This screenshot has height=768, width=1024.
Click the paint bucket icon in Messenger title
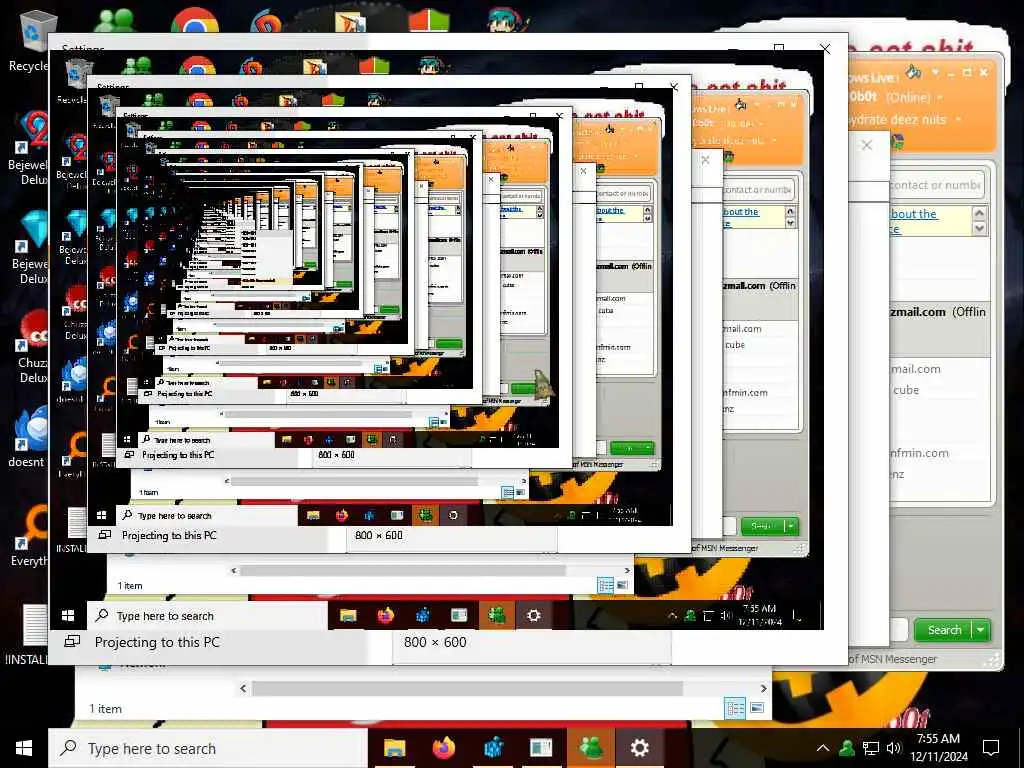point(912,71)
